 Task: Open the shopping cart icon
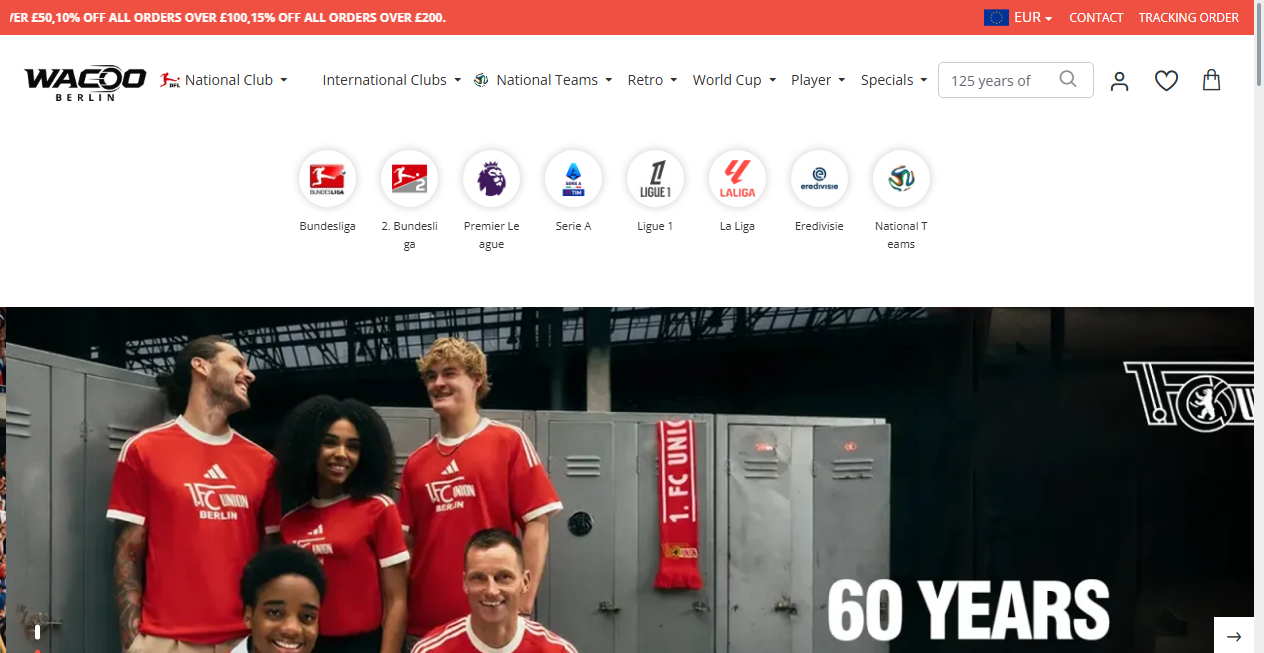click(x=1211, y=80)
